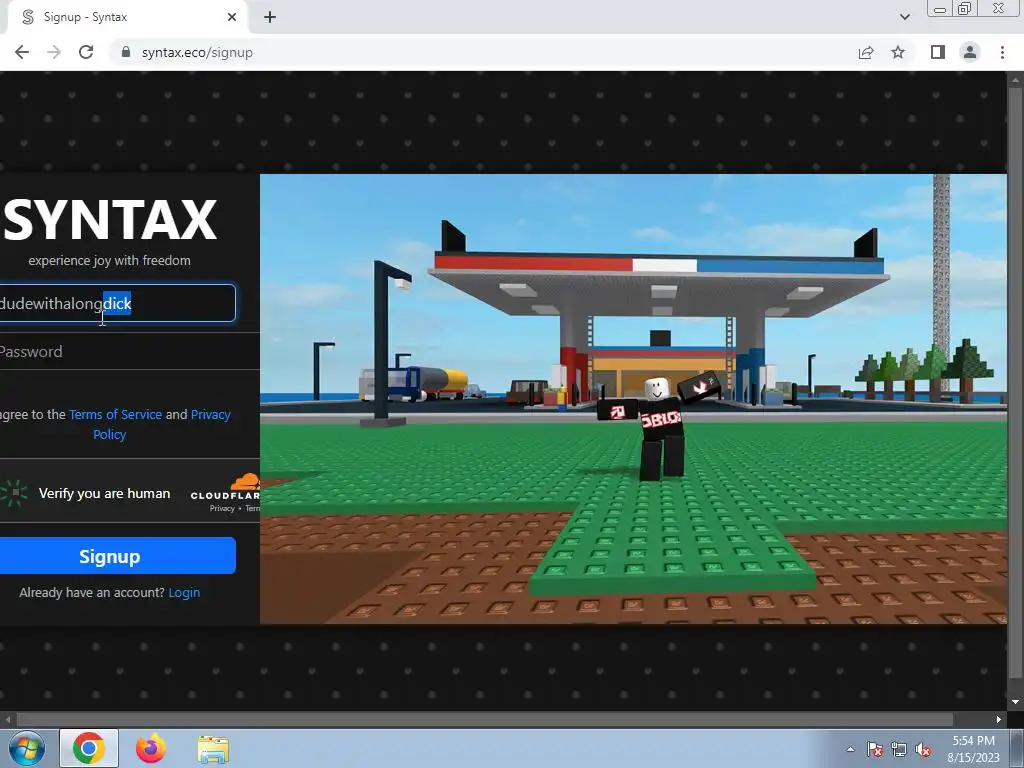The image size is (1024, 768).
Task: Click the browser forward arrow
Action: pos(54,52)
